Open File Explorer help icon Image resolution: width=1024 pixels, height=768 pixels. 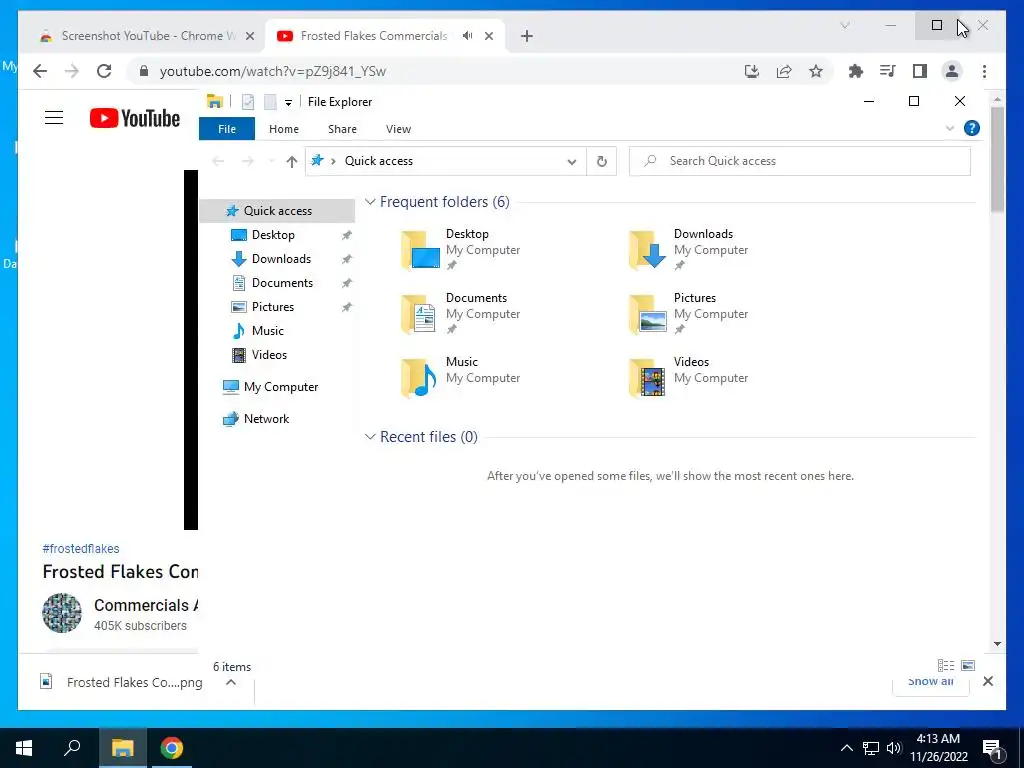click(971, 129)
